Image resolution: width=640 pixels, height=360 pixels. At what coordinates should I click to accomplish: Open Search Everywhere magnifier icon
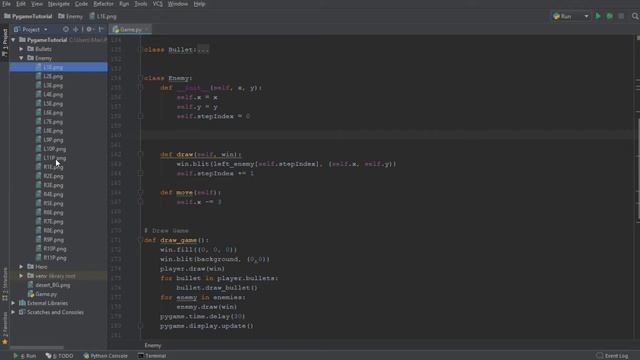(635, 16)
